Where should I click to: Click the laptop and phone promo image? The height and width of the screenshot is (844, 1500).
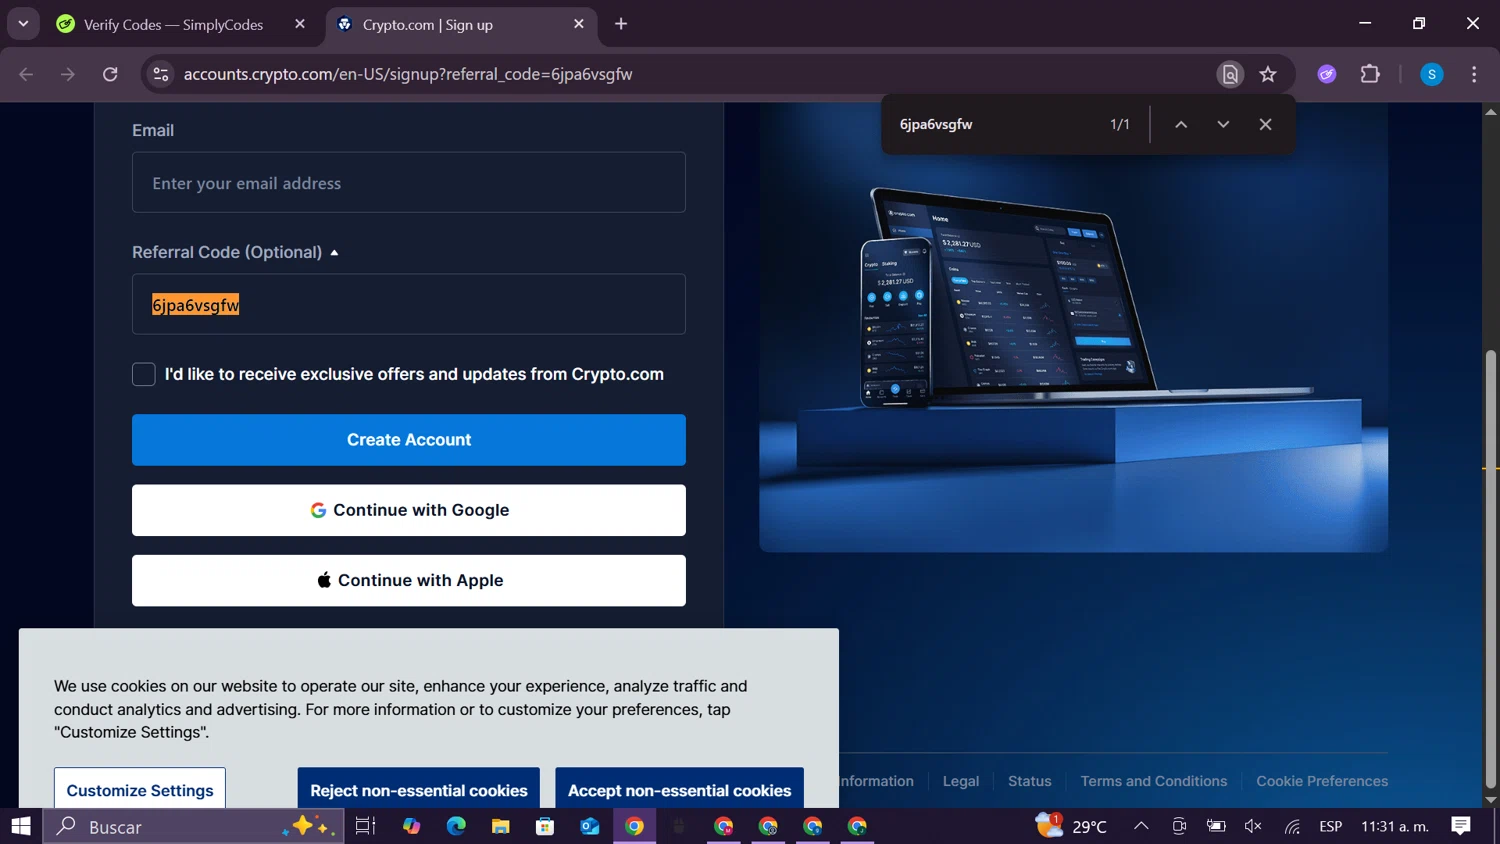[x=1073, y=327]
